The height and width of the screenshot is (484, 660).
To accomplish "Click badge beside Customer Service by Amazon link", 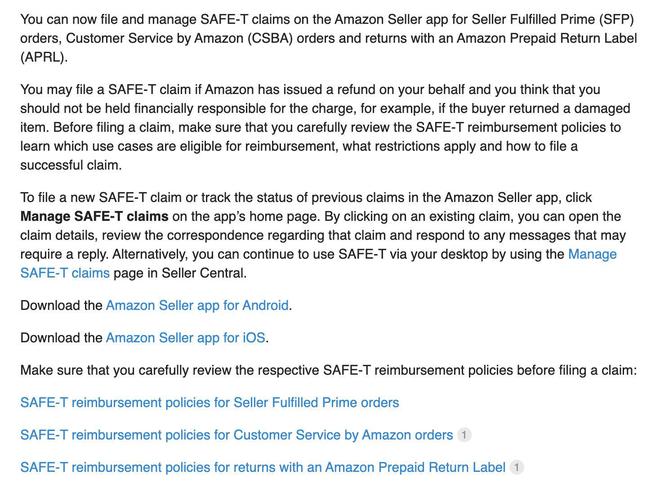I will click(464, 435).
